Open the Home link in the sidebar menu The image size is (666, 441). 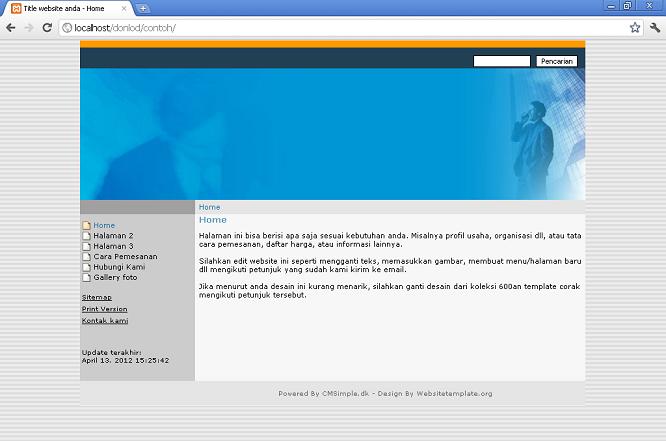coord(104,225)
